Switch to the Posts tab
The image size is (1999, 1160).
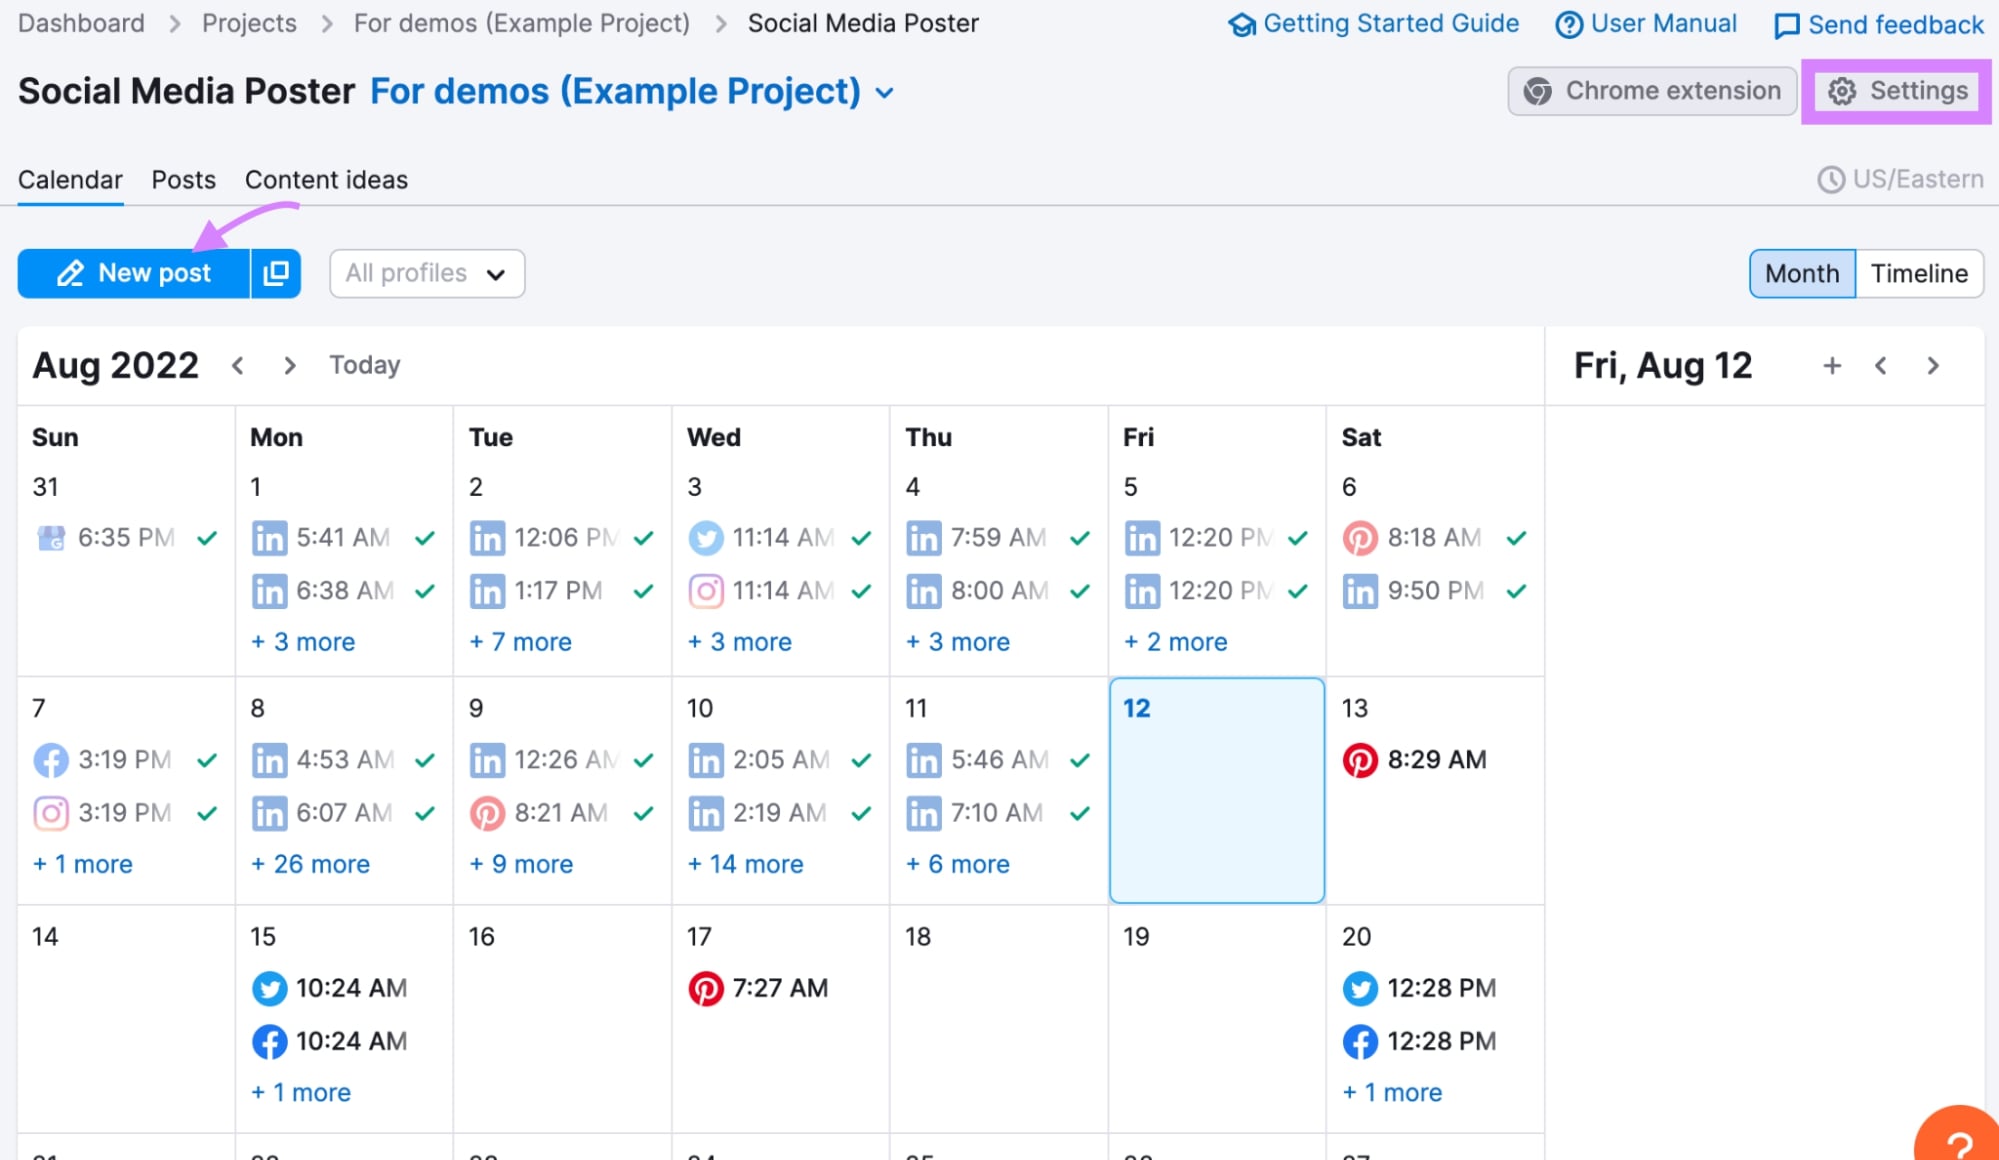(x=183, y=180)
